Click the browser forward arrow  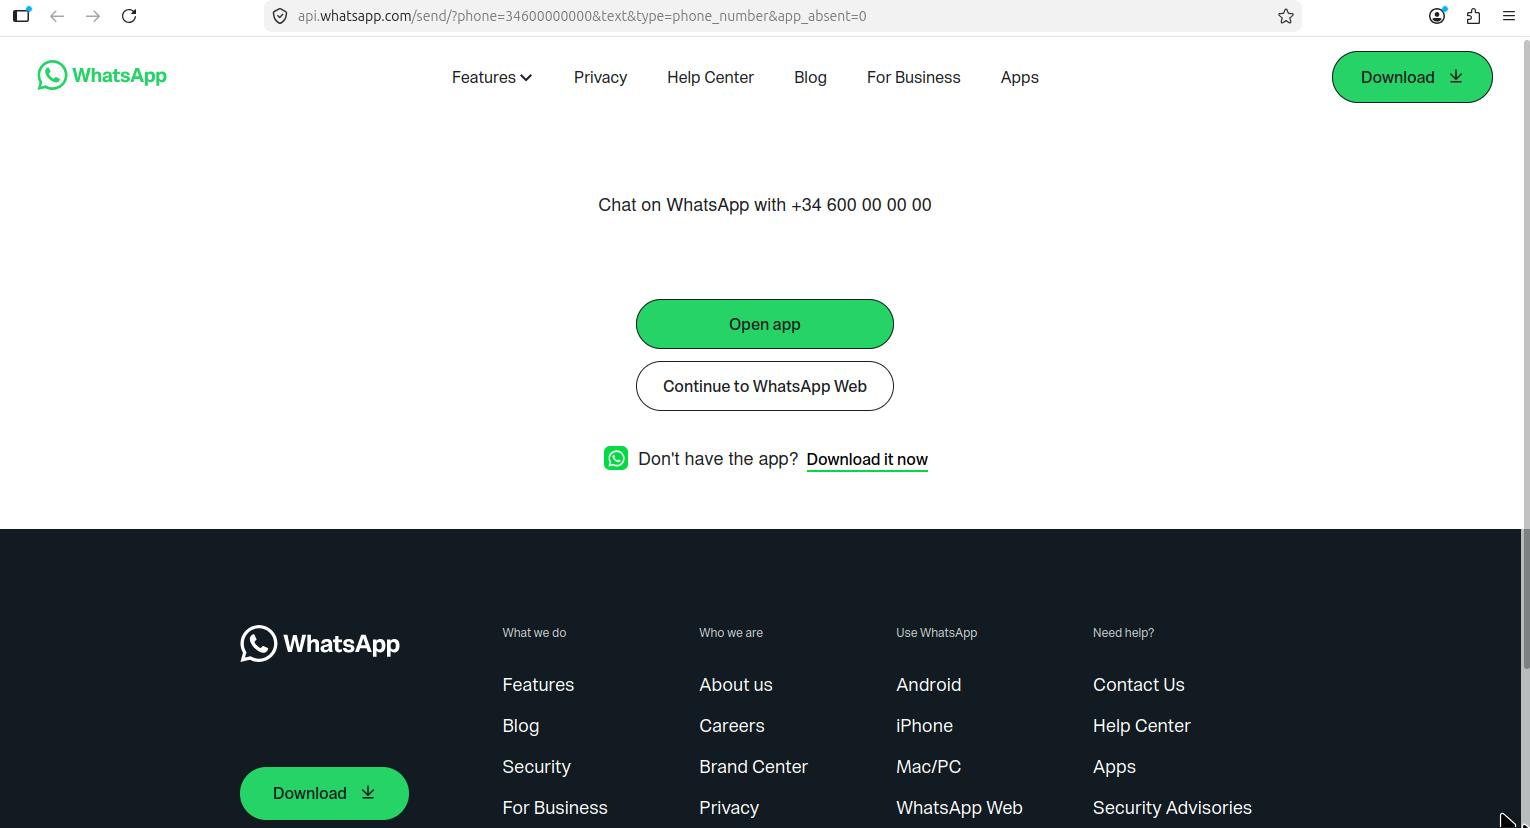[93, 16]
